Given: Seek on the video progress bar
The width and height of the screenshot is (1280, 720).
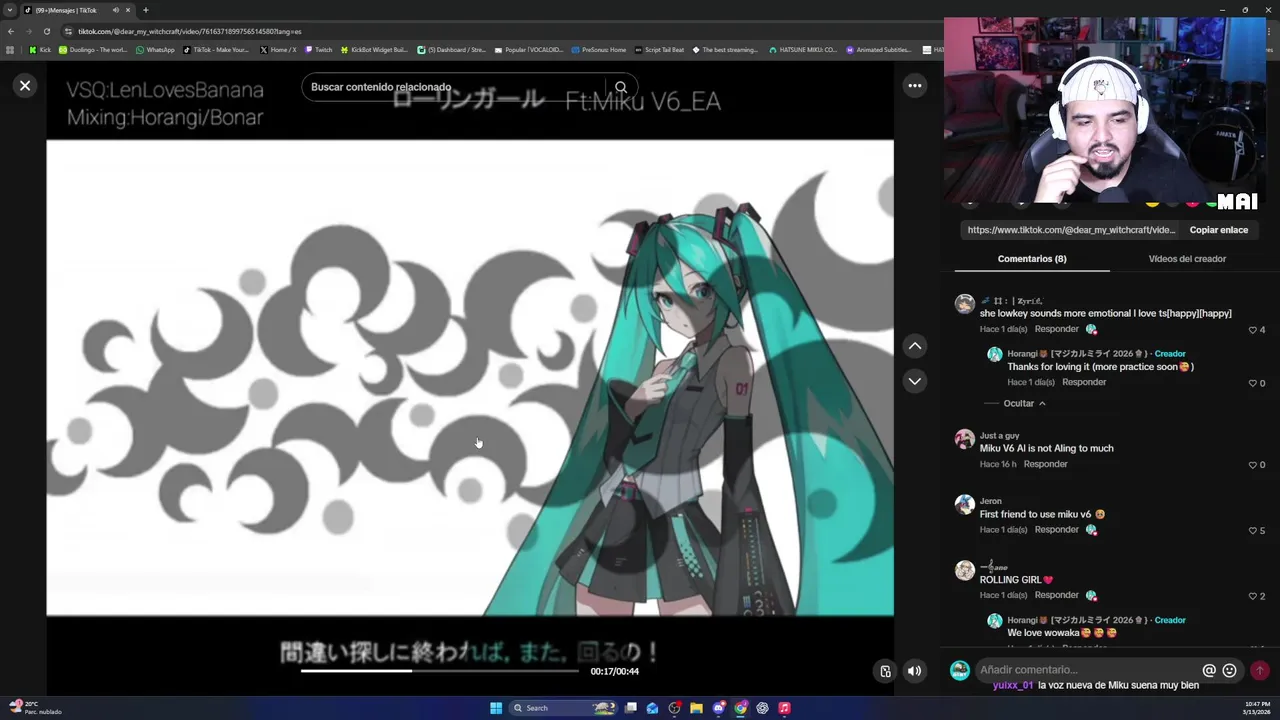Looking at the screenshot, I should click(440, 671).
